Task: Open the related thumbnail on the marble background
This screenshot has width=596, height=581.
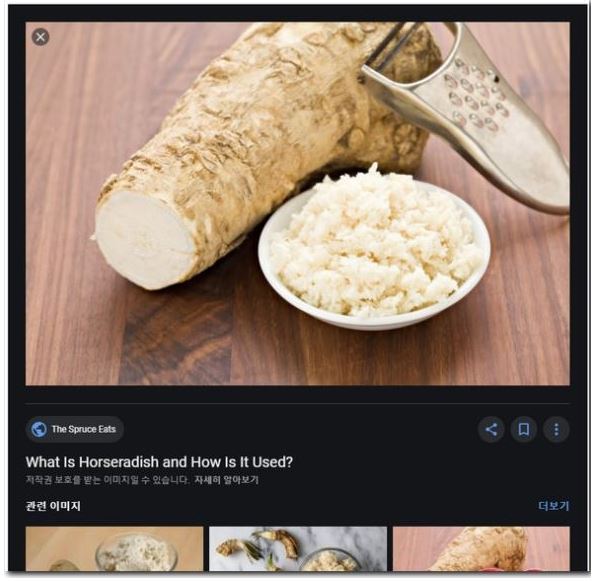Action: click(298, 548)
